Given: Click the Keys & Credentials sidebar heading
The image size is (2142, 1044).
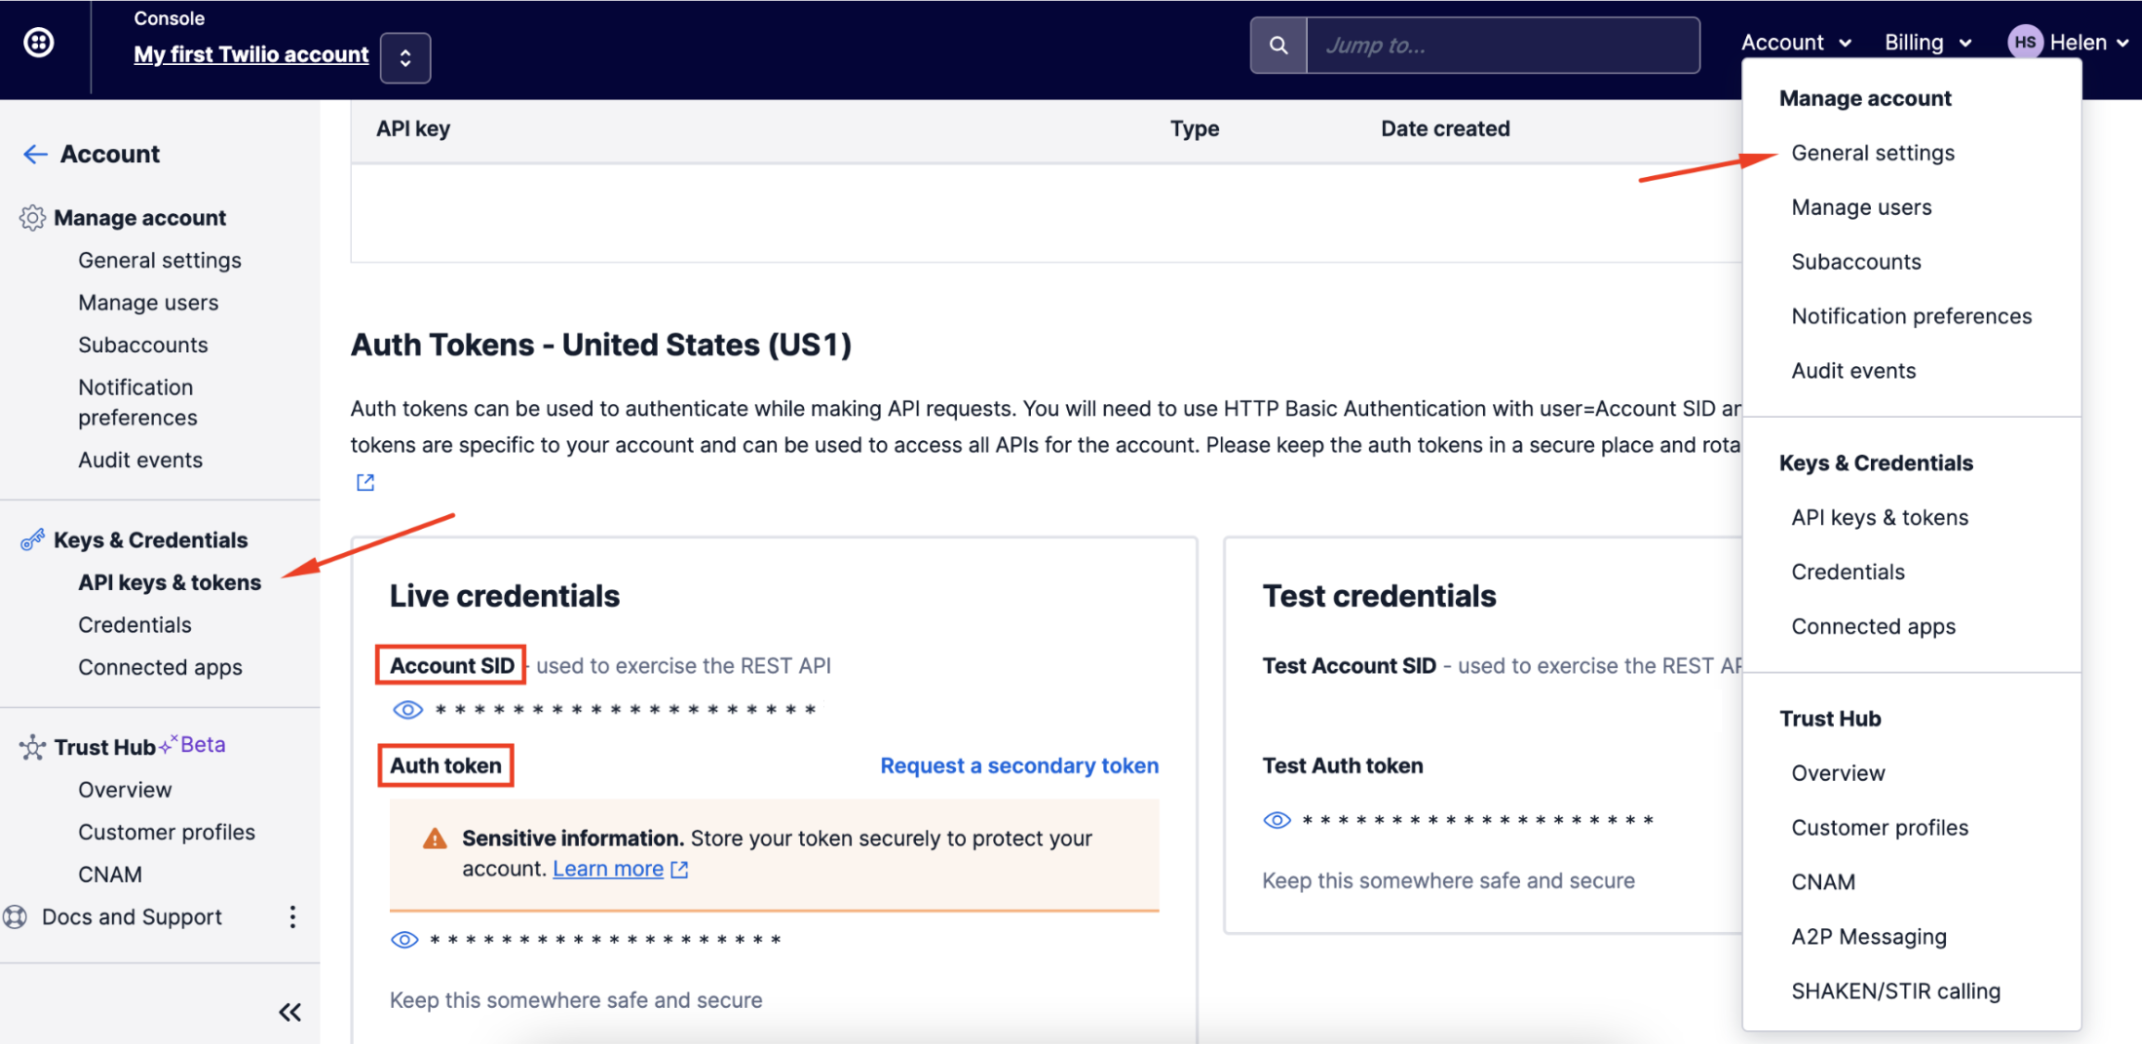Looking at the screenshot, I should click(151, 540).
